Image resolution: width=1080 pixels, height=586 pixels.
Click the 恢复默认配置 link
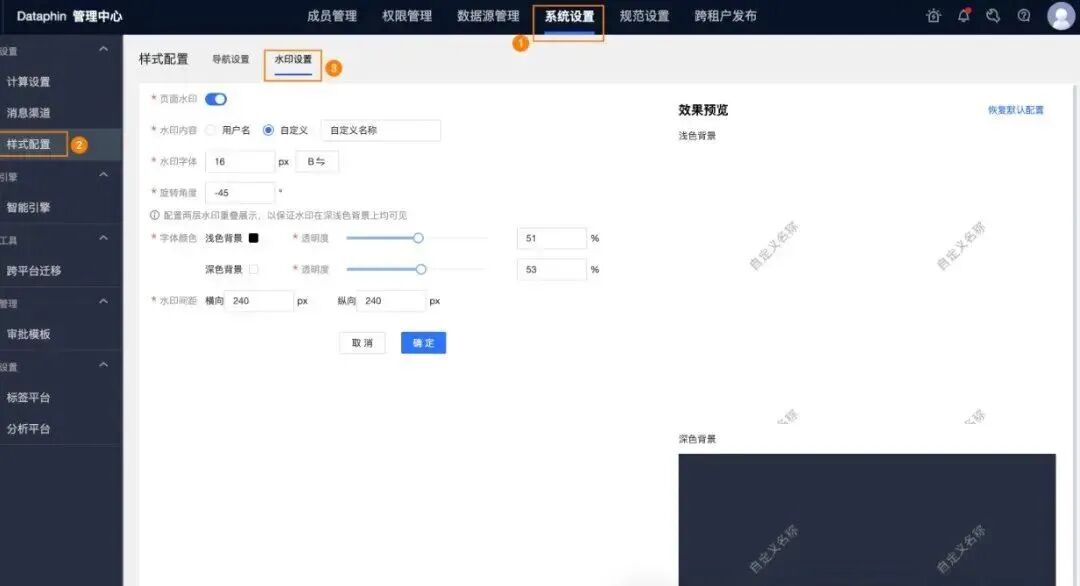1016,110
